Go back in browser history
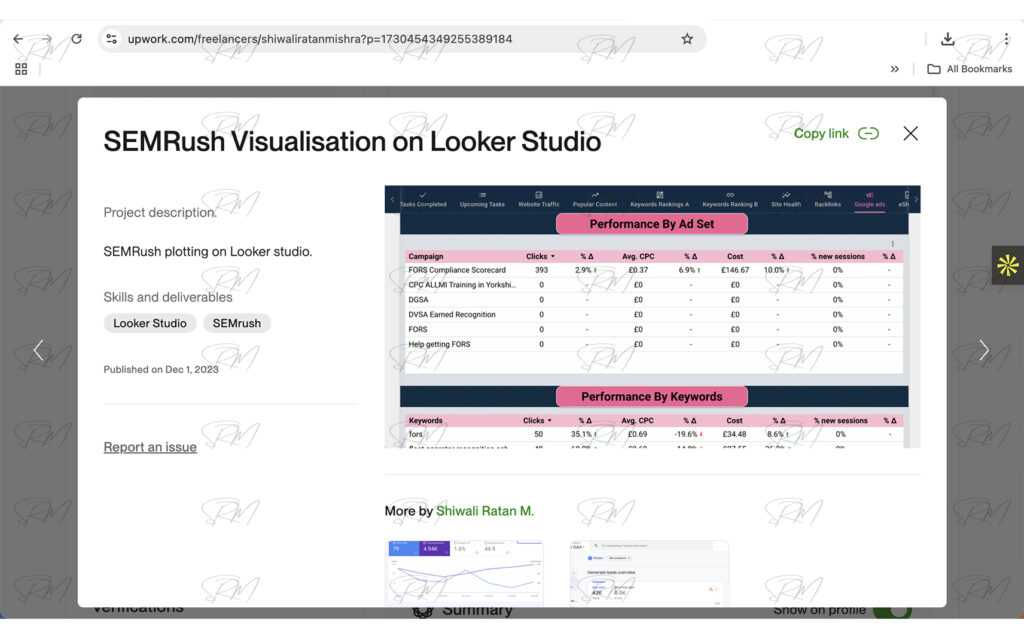This screenshot has width=1024, height=639. tap(18, 39)
